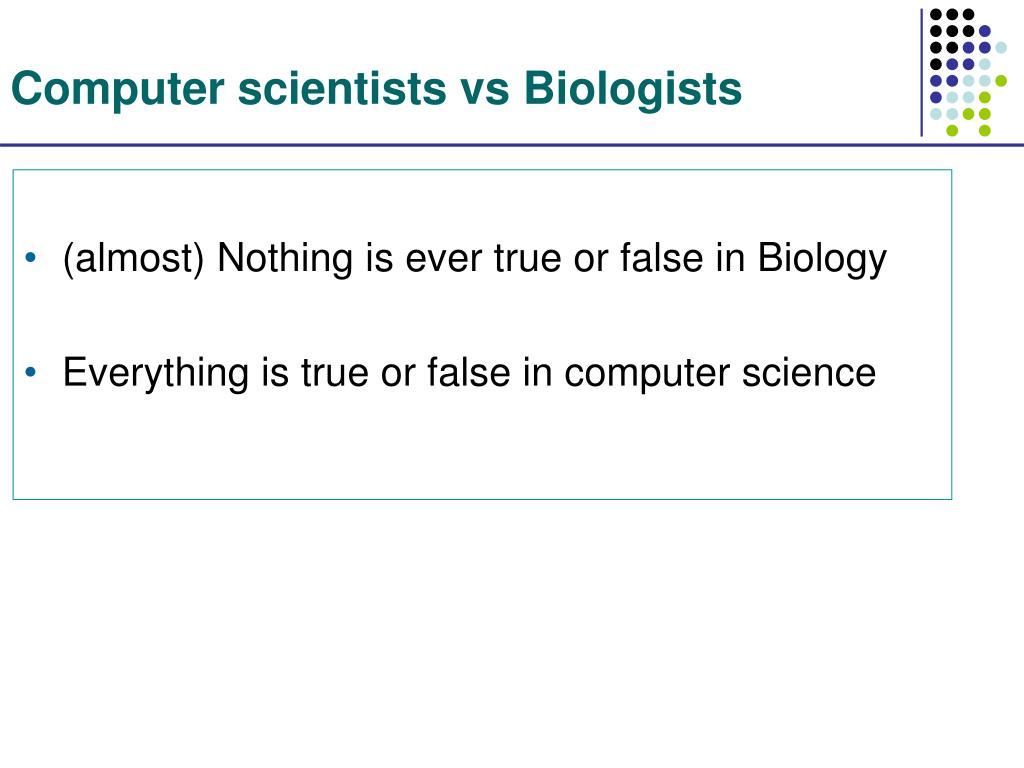Click the vertical purple line beside the dot grid
The image size is (1024, 768).
921,72
